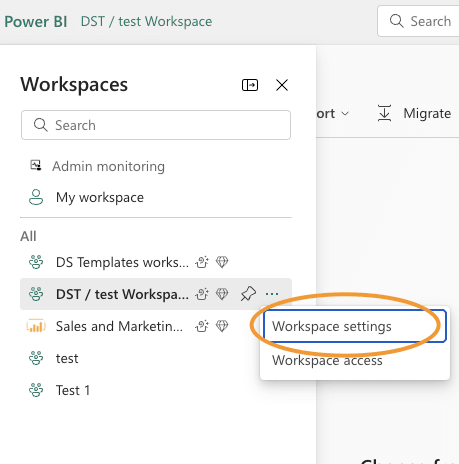Click the Migrate button

(x=414, y=113)
